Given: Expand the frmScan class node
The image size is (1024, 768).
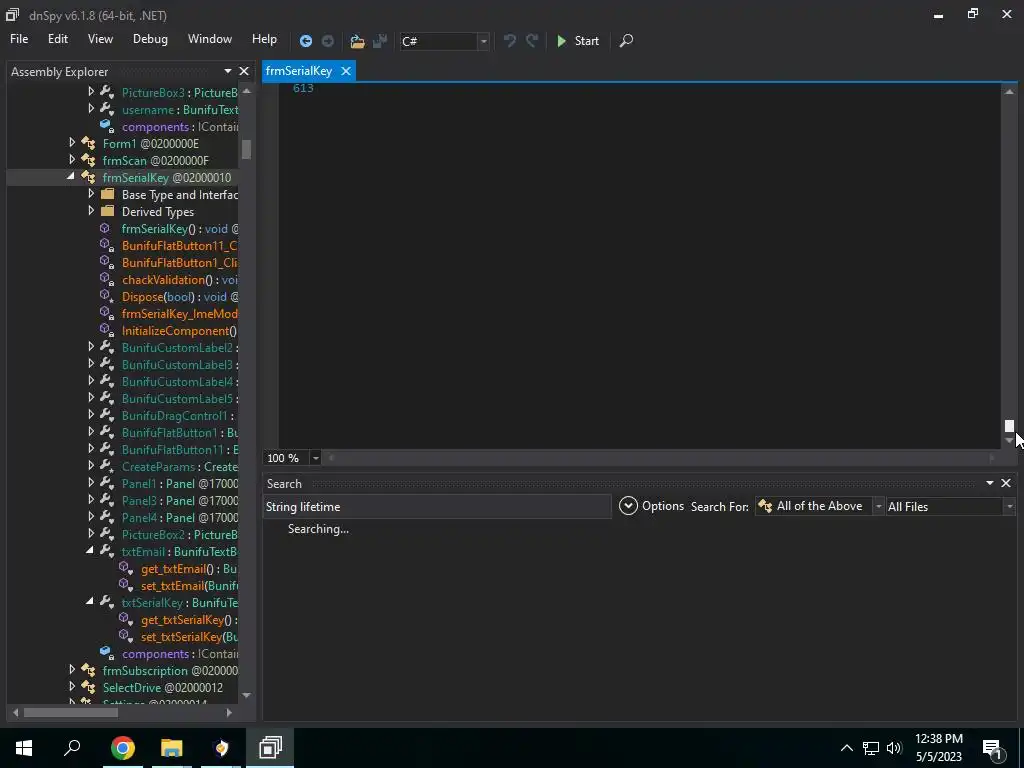Looking at the screenshot, I should coord(72,159).
